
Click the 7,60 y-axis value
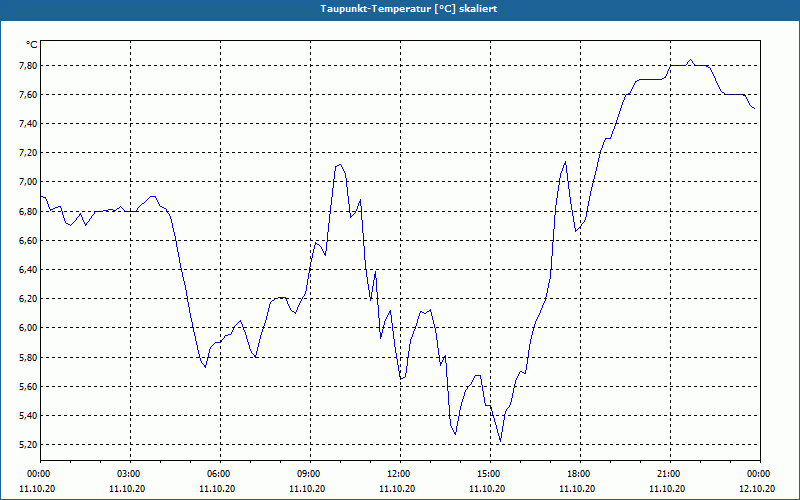[29, 94]
